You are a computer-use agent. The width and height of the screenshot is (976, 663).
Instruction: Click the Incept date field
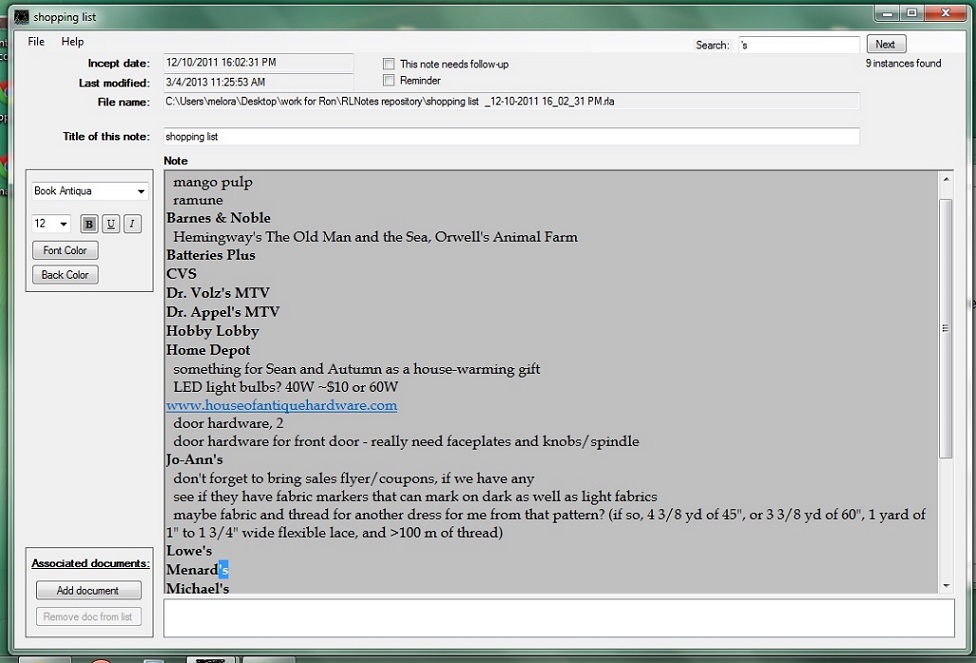point(258,62)
